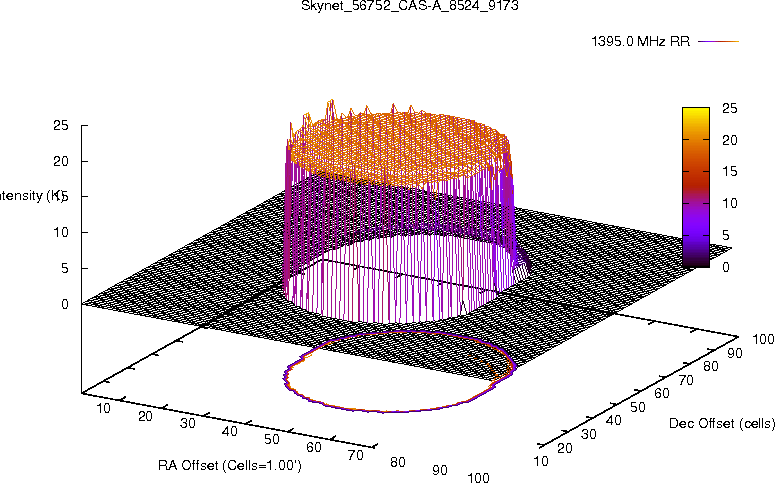775x483 pixels.
Task: Pick the RA Offset axis tick 80
Action: (398, 463)
